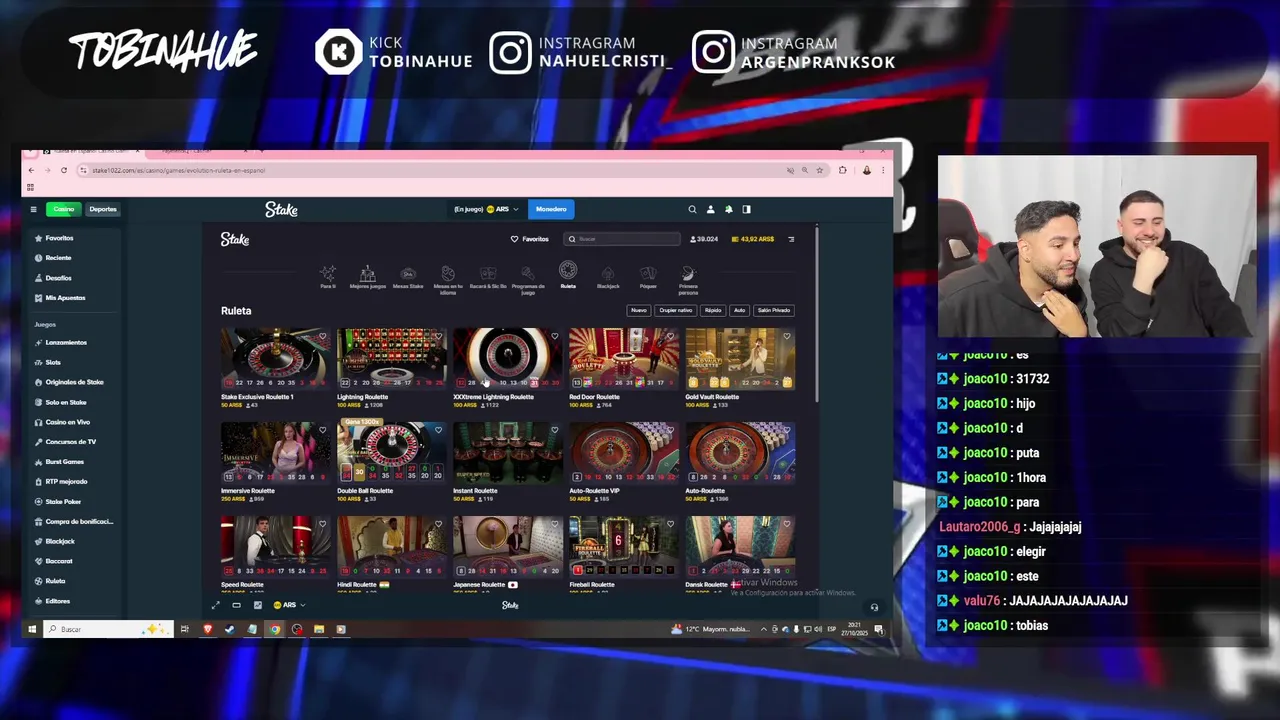Filter roulette by Nuevo
The height and width of the screenshot is (720, 1280).
[639, 310]
